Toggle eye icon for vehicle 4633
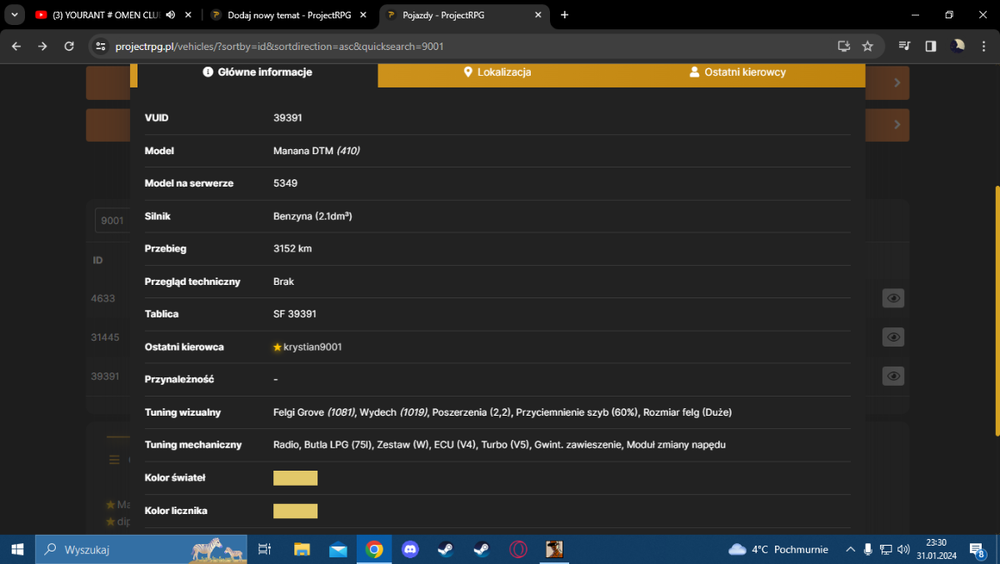Viewport: 1000px width, 564px height. click(893, 298)
